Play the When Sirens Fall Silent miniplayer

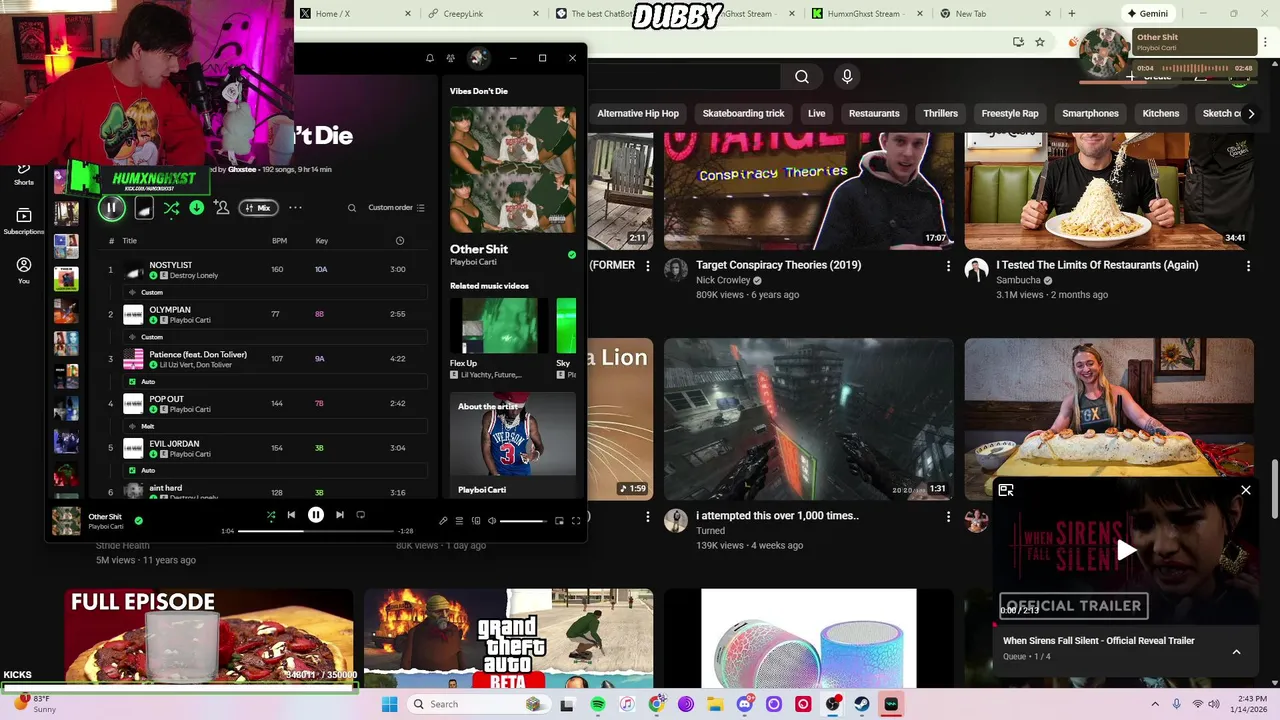click(1126, 550)
